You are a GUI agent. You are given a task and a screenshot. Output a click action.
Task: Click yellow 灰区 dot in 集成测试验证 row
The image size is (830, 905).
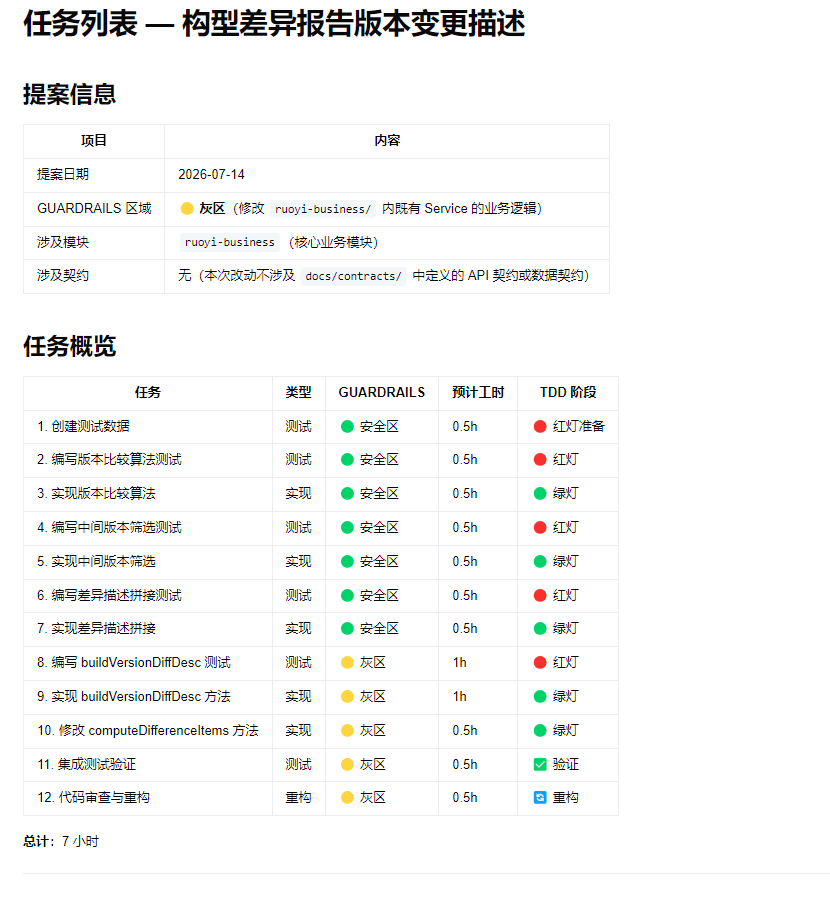tap(347, 765)
